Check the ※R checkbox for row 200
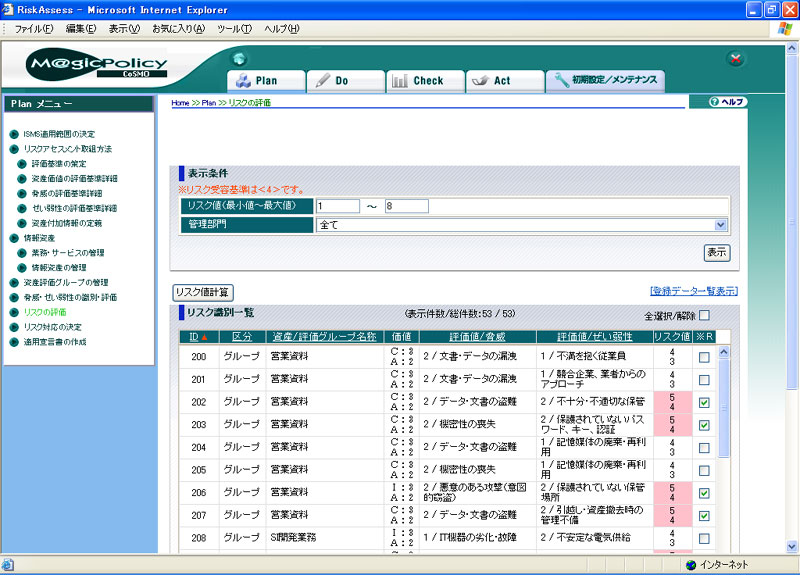Screen dimensions: 800x575 [x=704, y=357]
